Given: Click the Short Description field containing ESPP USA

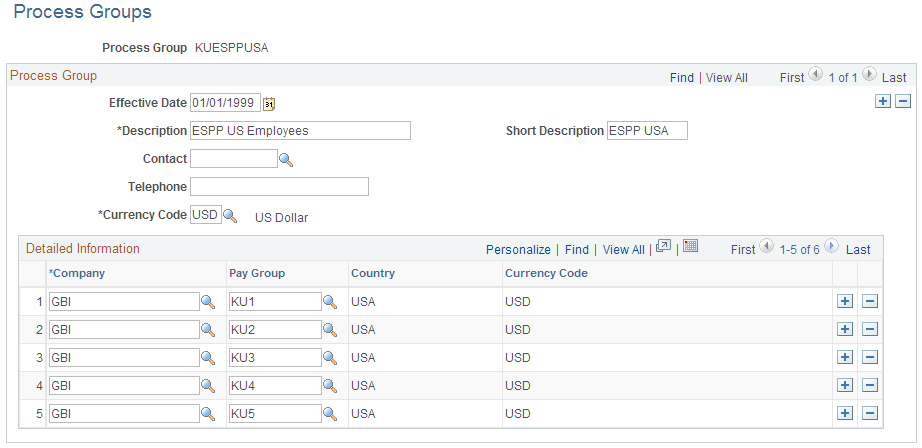Looking at the screenshot, I should pos(647,131).
